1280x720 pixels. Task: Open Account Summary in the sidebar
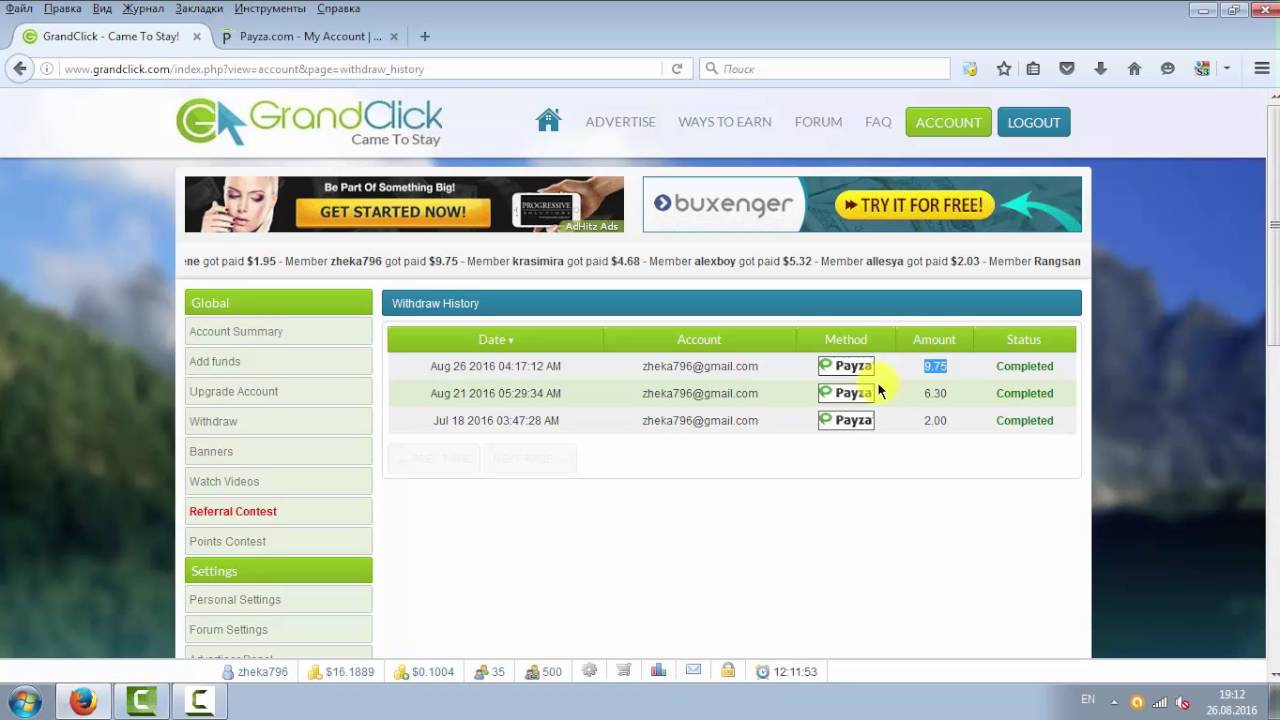coord(279,332)
